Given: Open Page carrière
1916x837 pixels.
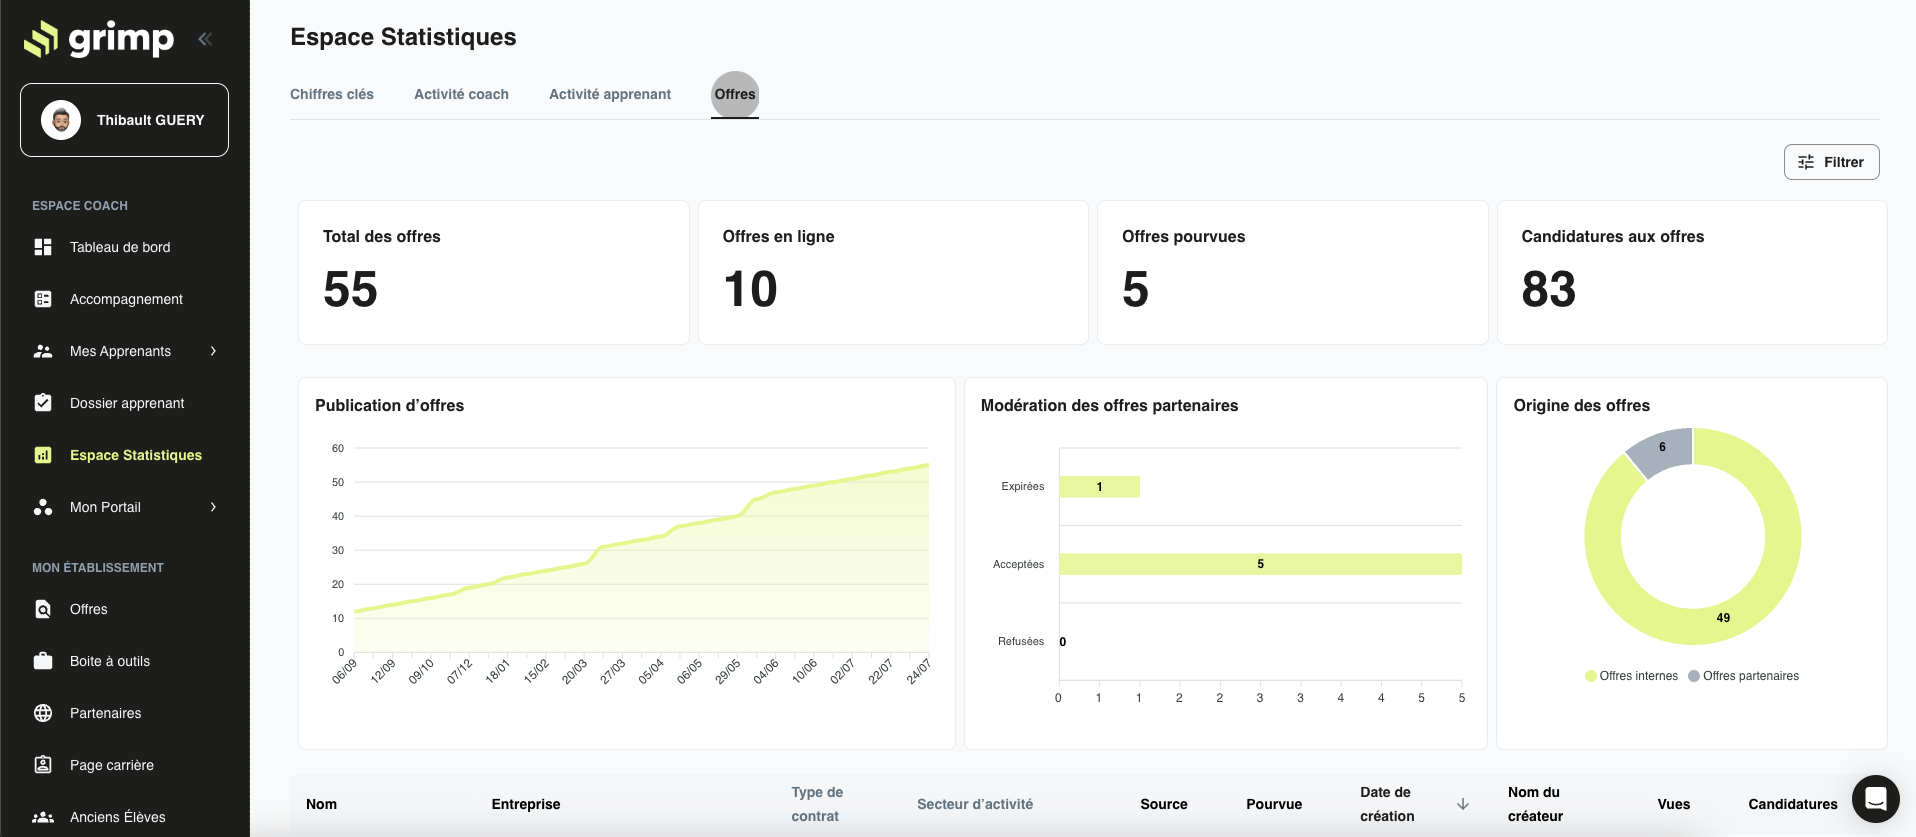Looking at the screenshot, I should [x=112, y=765].
